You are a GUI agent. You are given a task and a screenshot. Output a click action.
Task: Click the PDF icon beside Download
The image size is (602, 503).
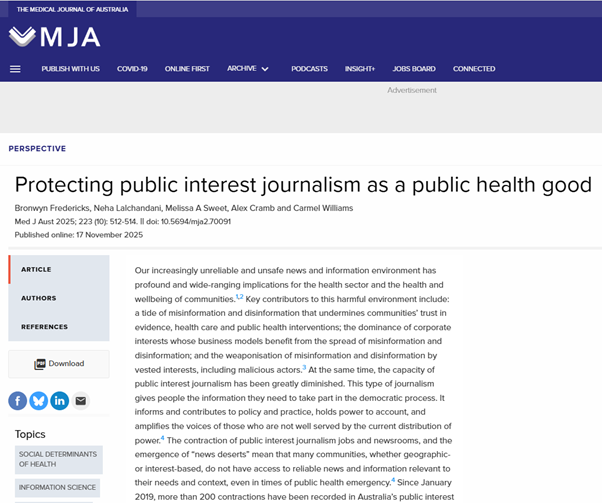40,364
